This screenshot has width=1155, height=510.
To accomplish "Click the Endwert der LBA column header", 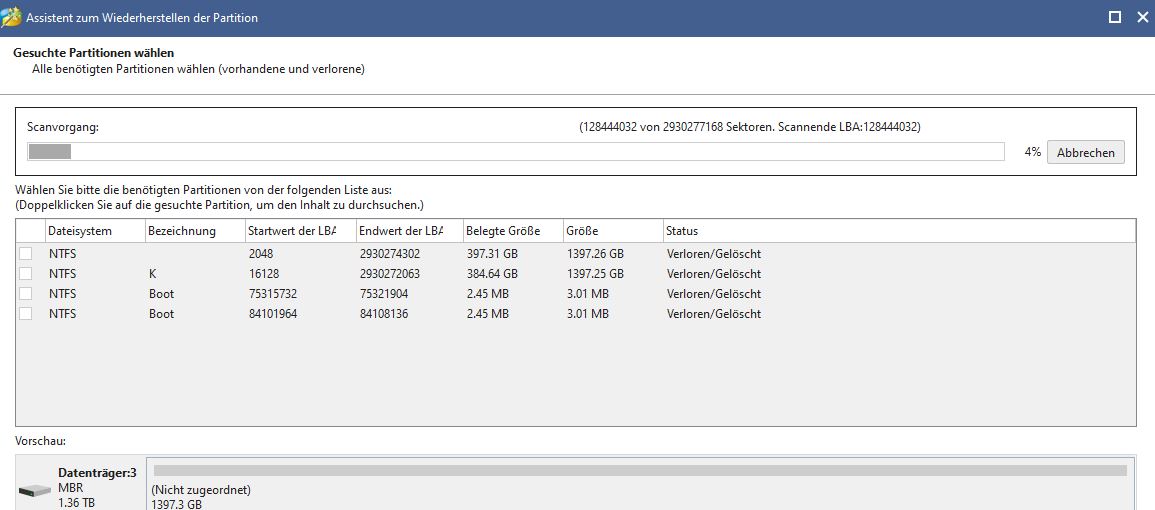I will [x=408, y=231].
